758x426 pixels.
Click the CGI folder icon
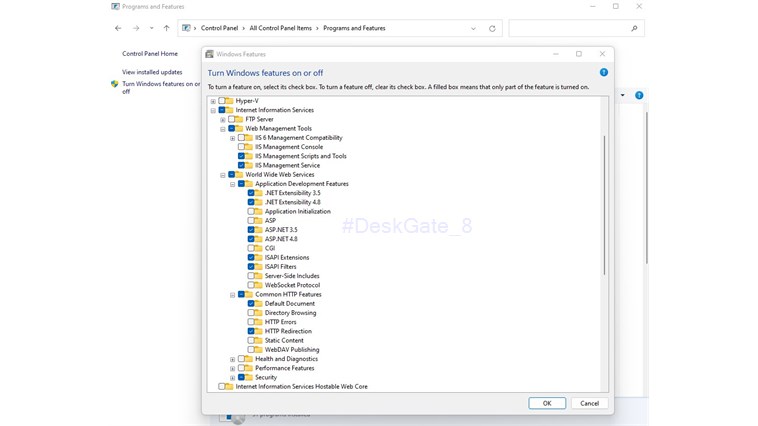(x=258, y=248)
